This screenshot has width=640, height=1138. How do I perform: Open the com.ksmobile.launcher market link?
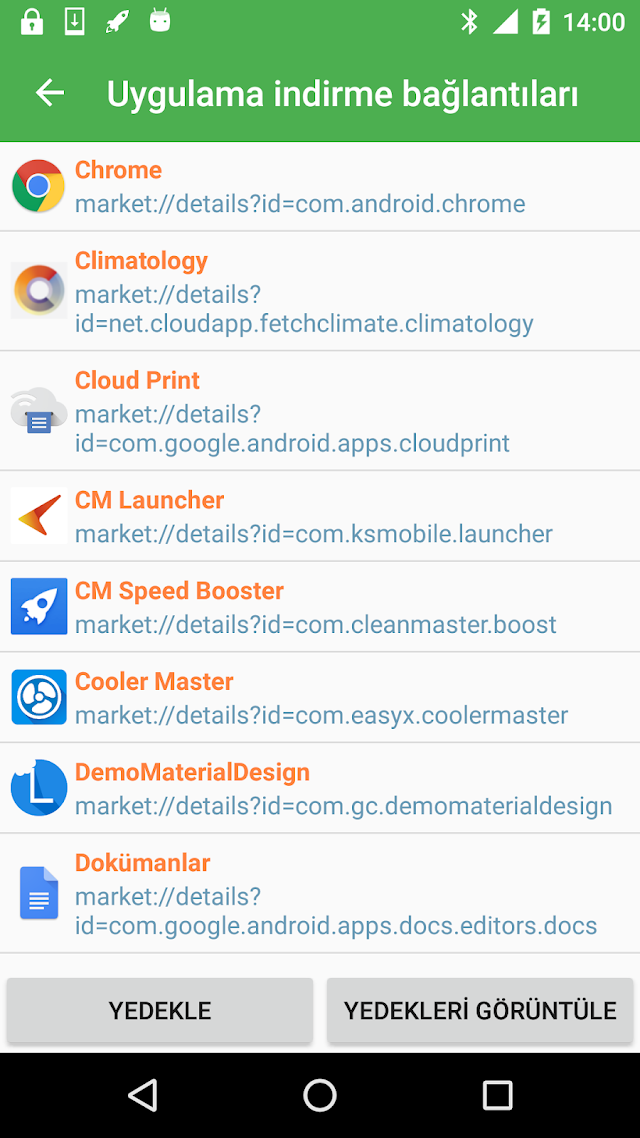pyautogui.click(x=313, y=533)
